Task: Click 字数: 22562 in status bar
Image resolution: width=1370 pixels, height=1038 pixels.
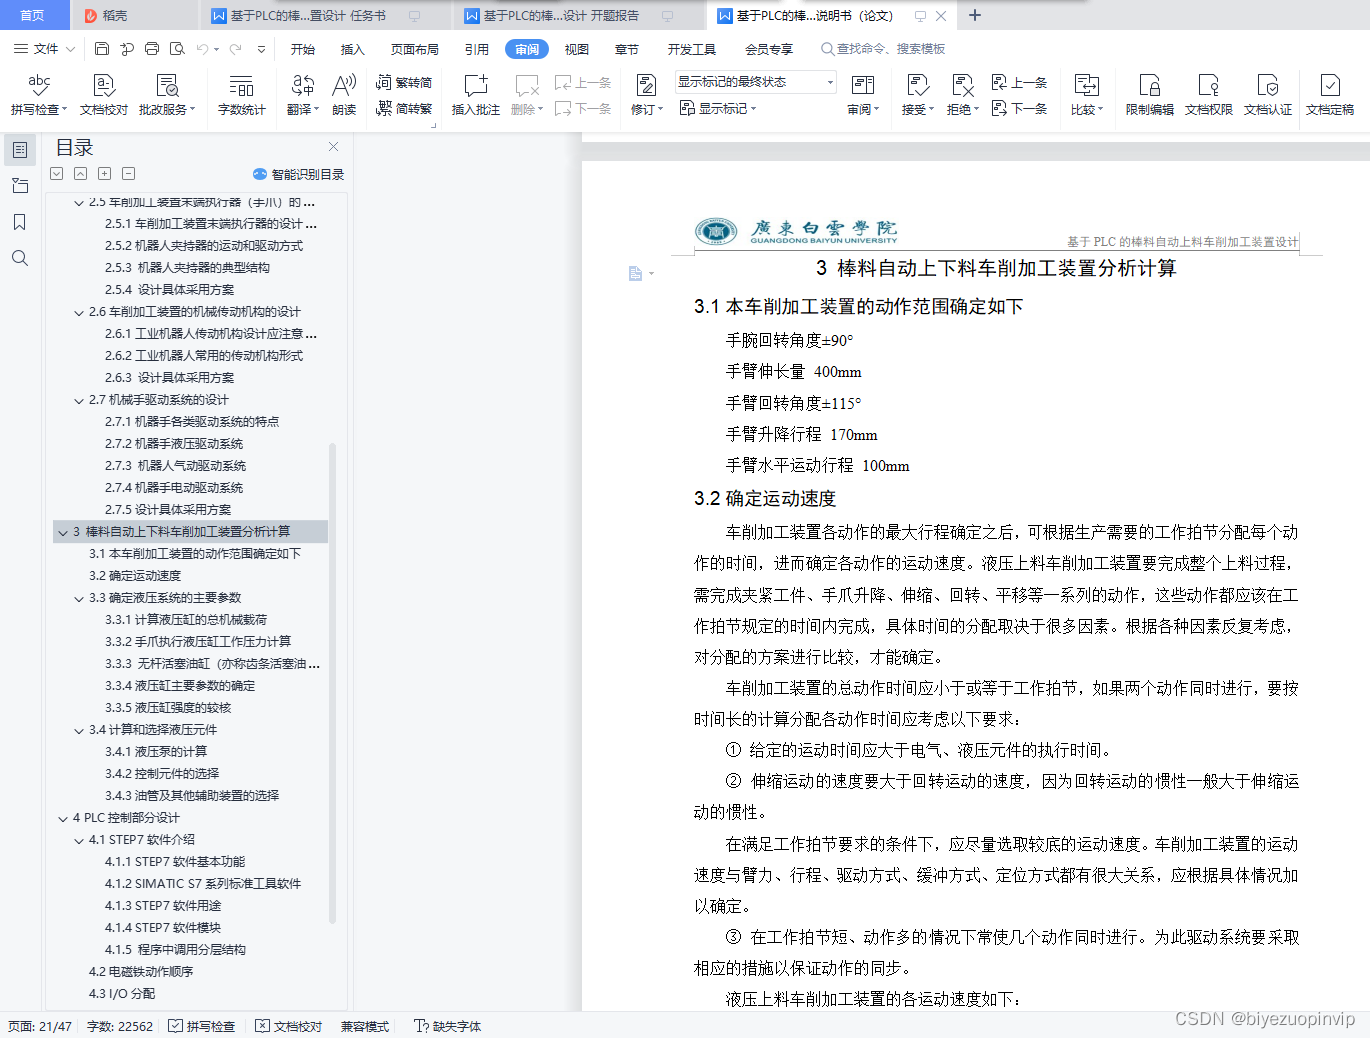Action: 120,1026
